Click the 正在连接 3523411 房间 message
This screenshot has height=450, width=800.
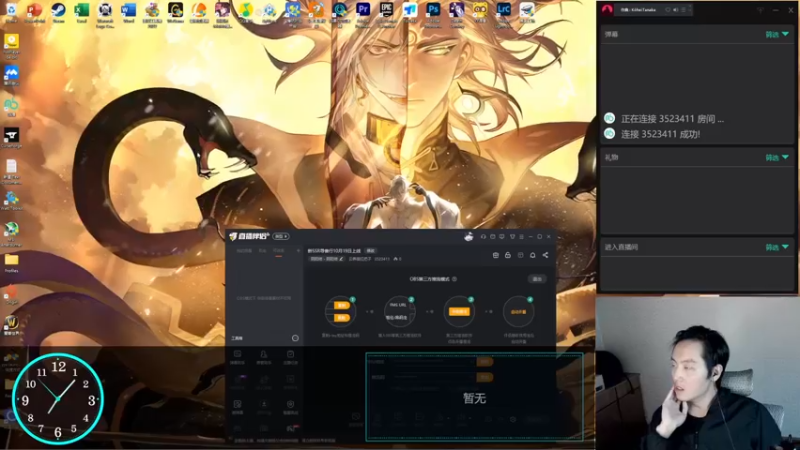[672, 119]
